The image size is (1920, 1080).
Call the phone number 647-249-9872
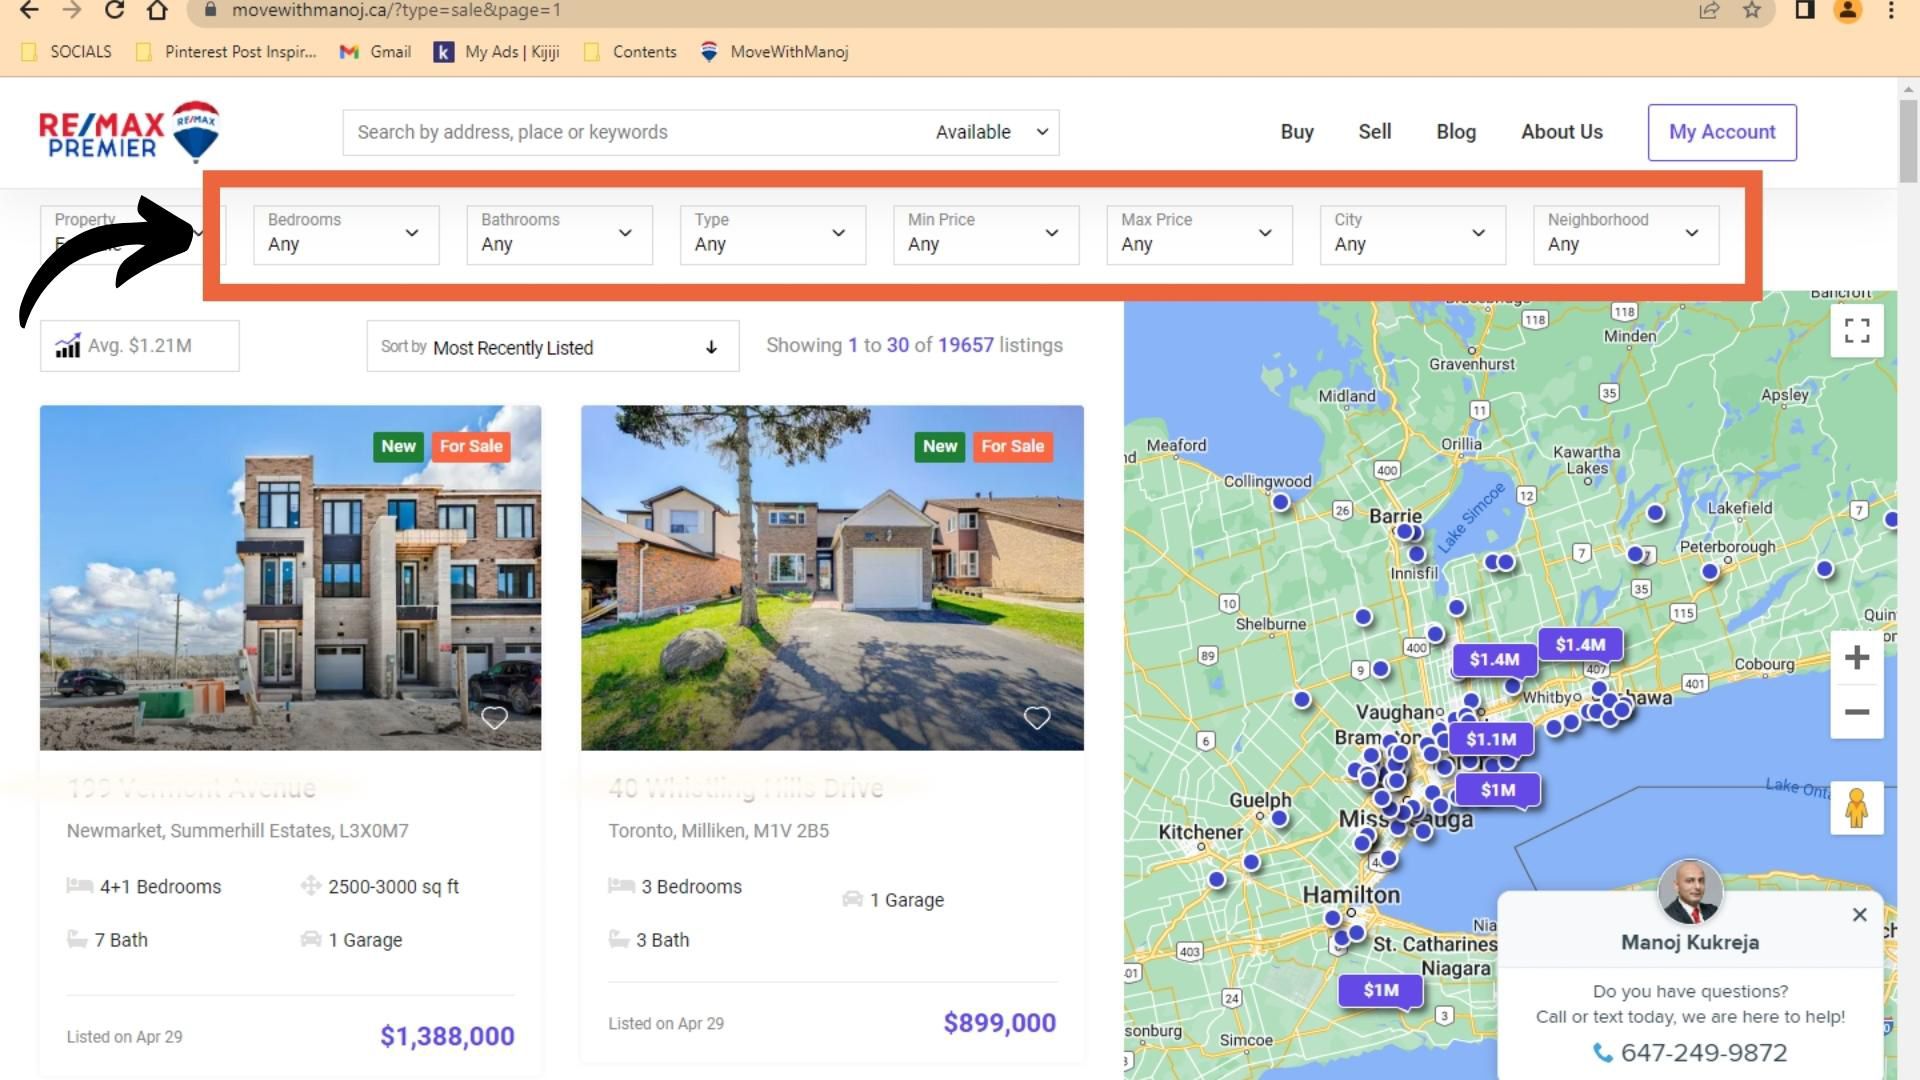pyautogui.click(x=1702, y=1052)
